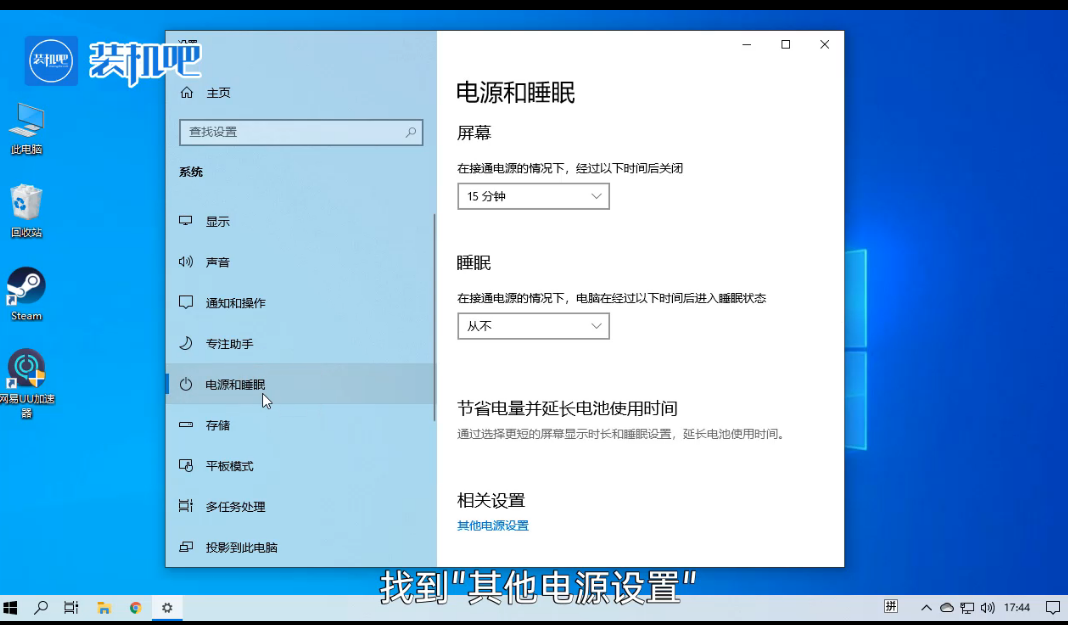This screenshot has width=1068, height=625.
Task: Click the Notifications & actions (通知和操作) icon
Action: (186, 302)
